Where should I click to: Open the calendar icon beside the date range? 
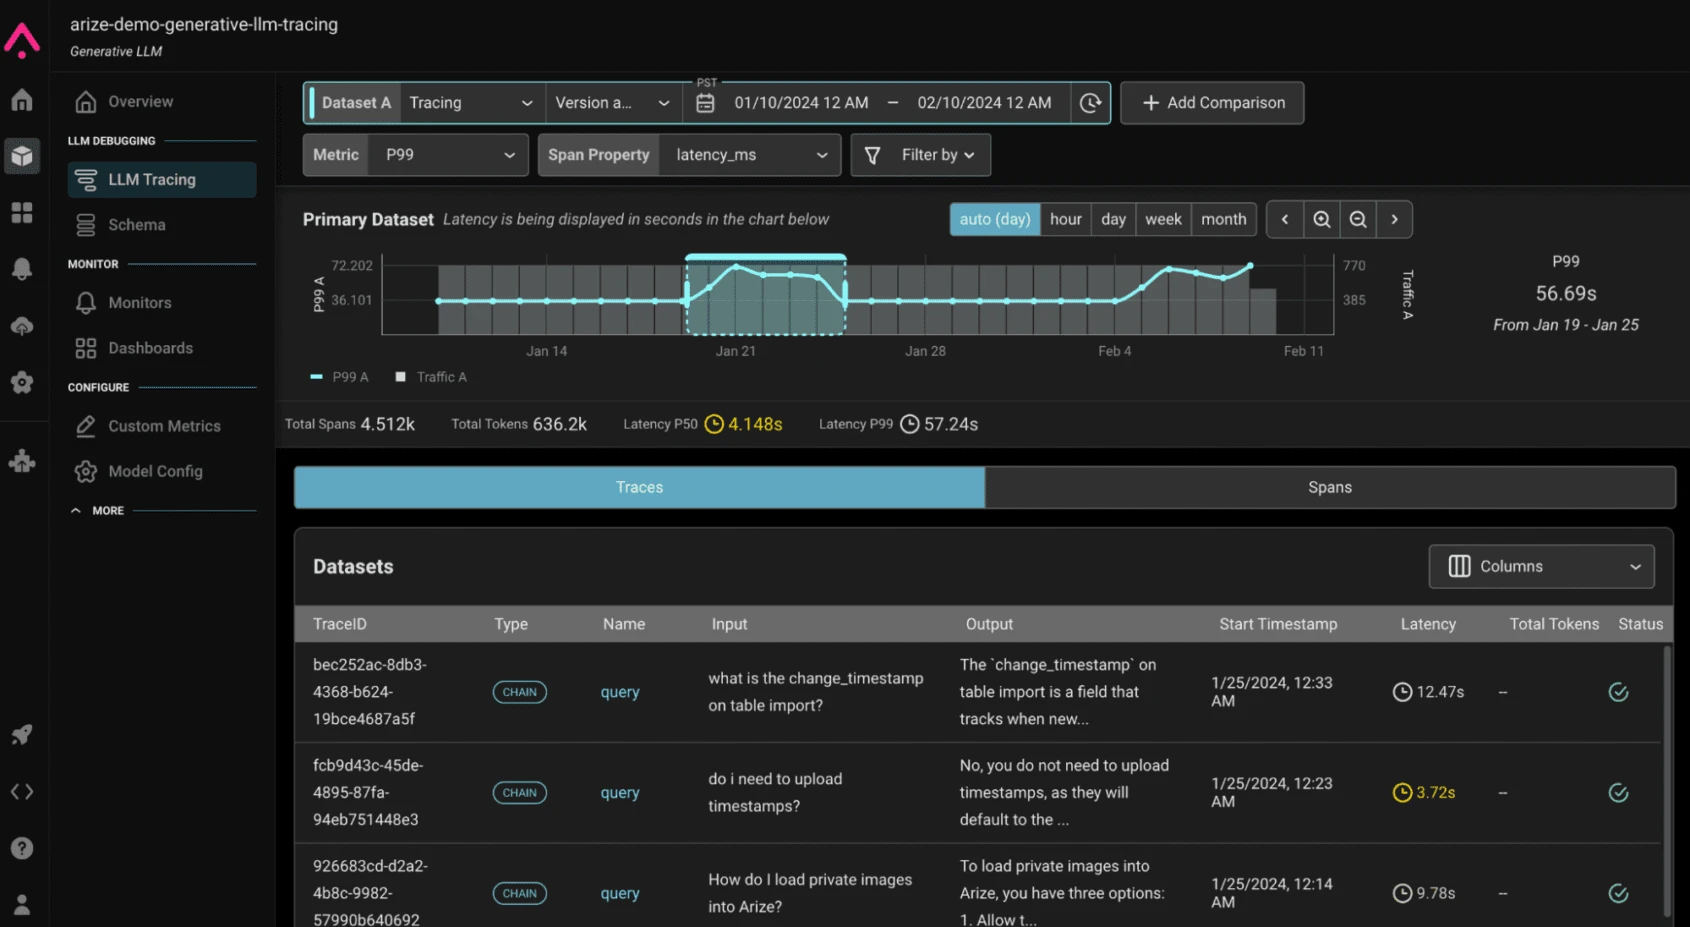(705, 102)
